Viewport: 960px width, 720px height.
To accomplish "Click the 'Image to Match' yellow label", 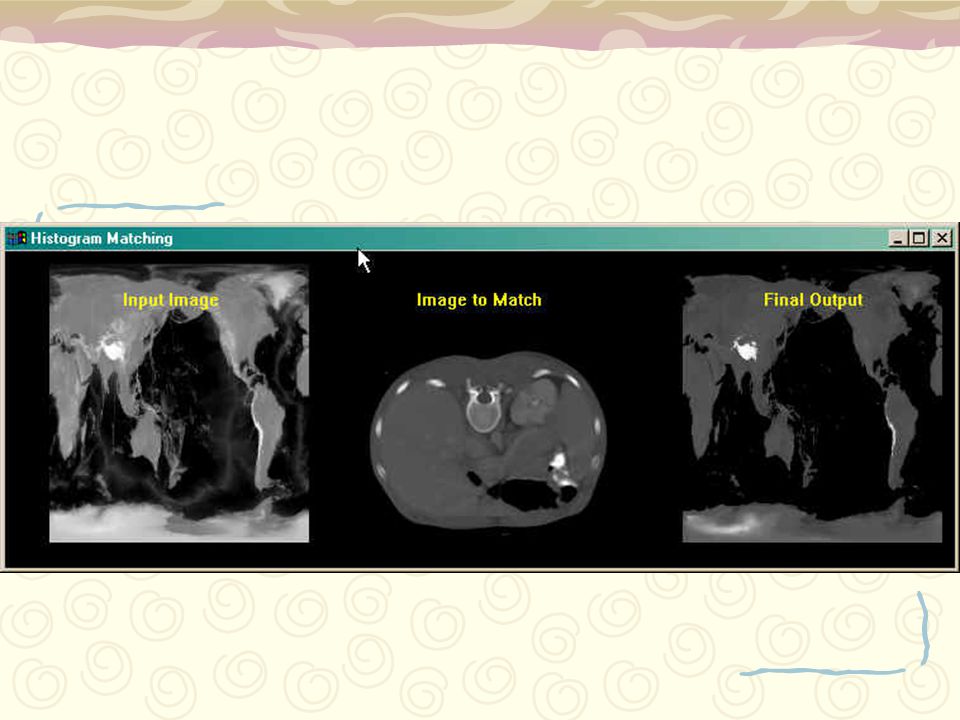I will [x=479, y=300].
